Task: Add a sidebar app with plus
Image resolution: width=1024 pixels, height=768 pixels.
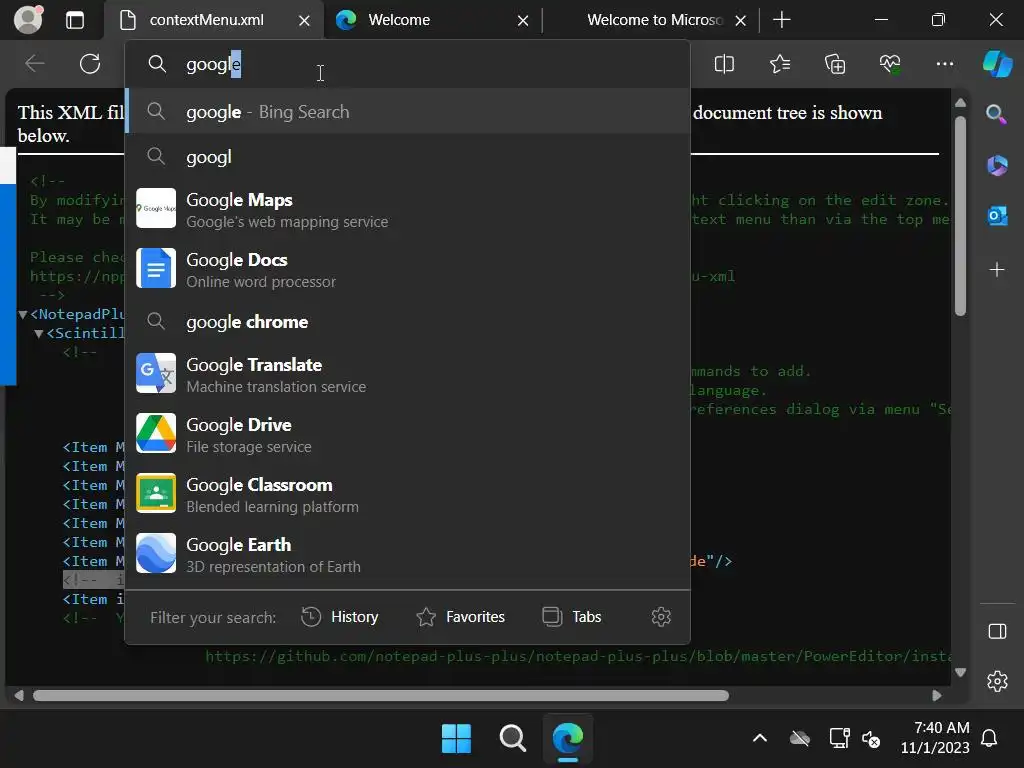Action: pyautogui.click(x=997, y=269)
